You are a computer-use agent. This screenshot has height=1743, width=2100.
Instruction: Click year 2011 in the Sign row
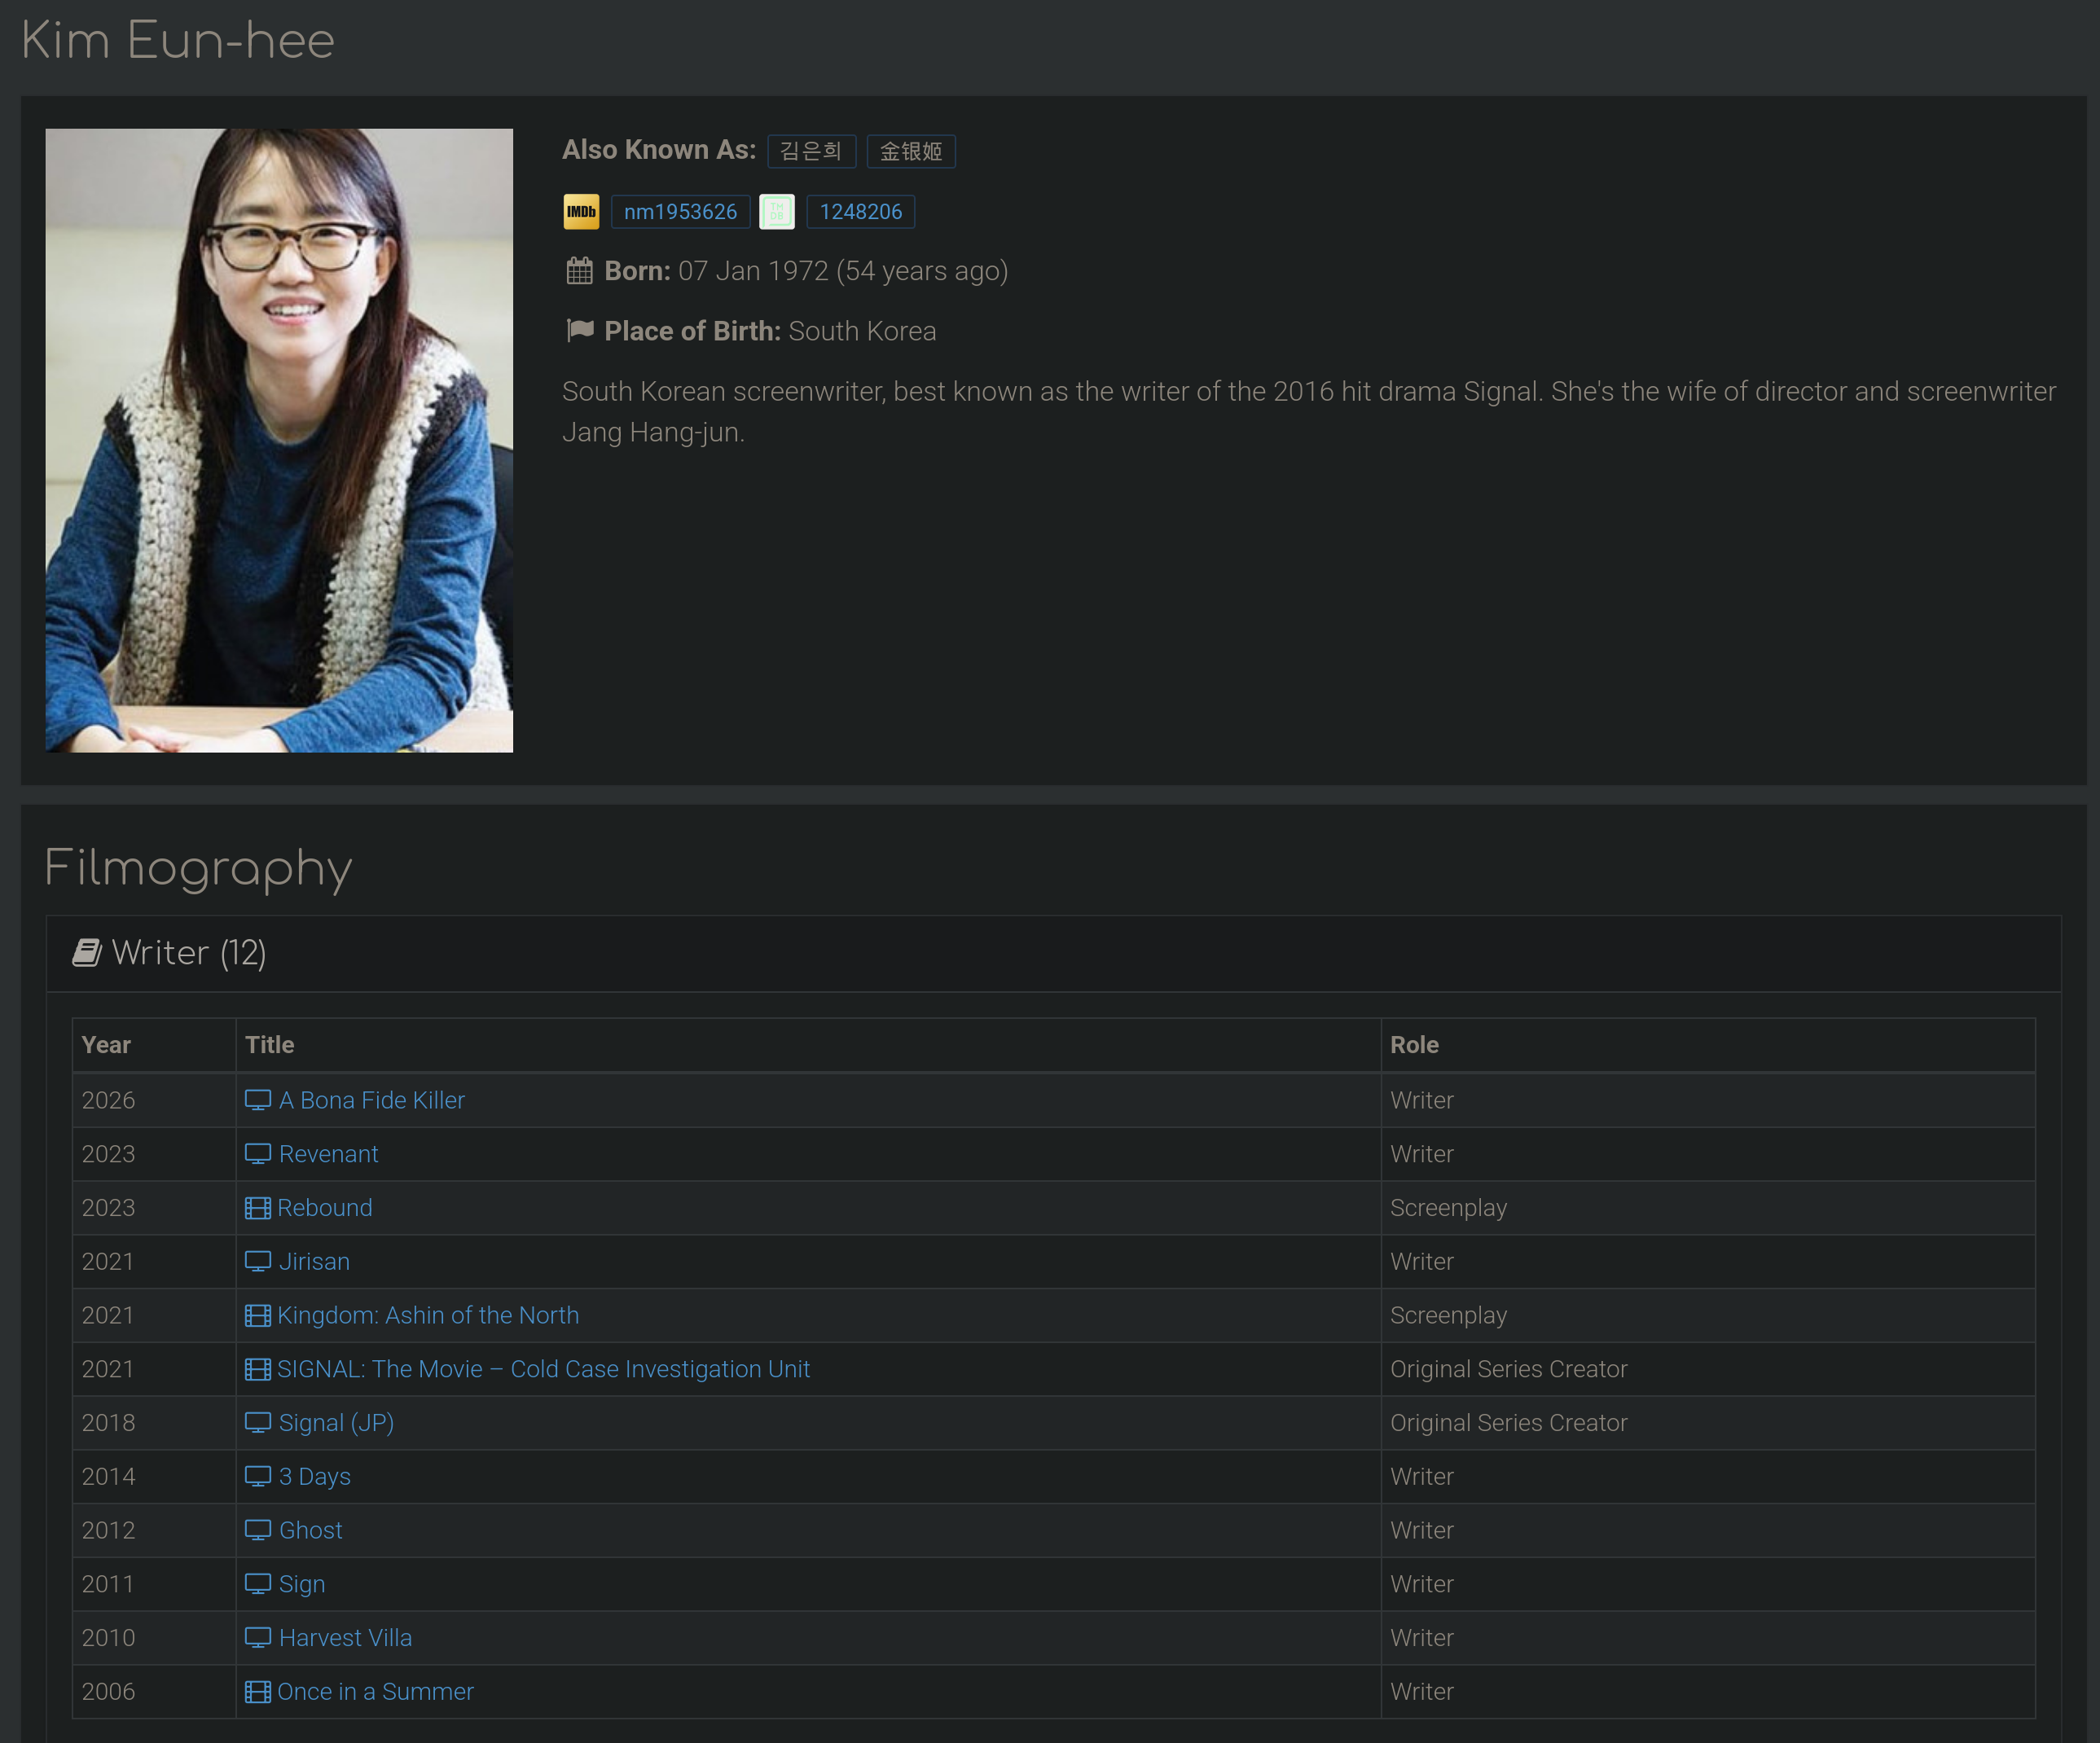(108, 1585)
